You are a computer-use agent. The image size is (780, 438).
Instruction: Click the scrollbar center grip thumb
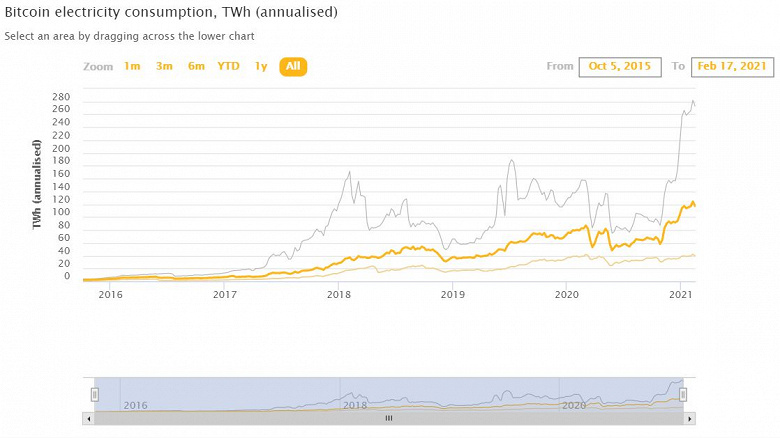pos(389,418)
